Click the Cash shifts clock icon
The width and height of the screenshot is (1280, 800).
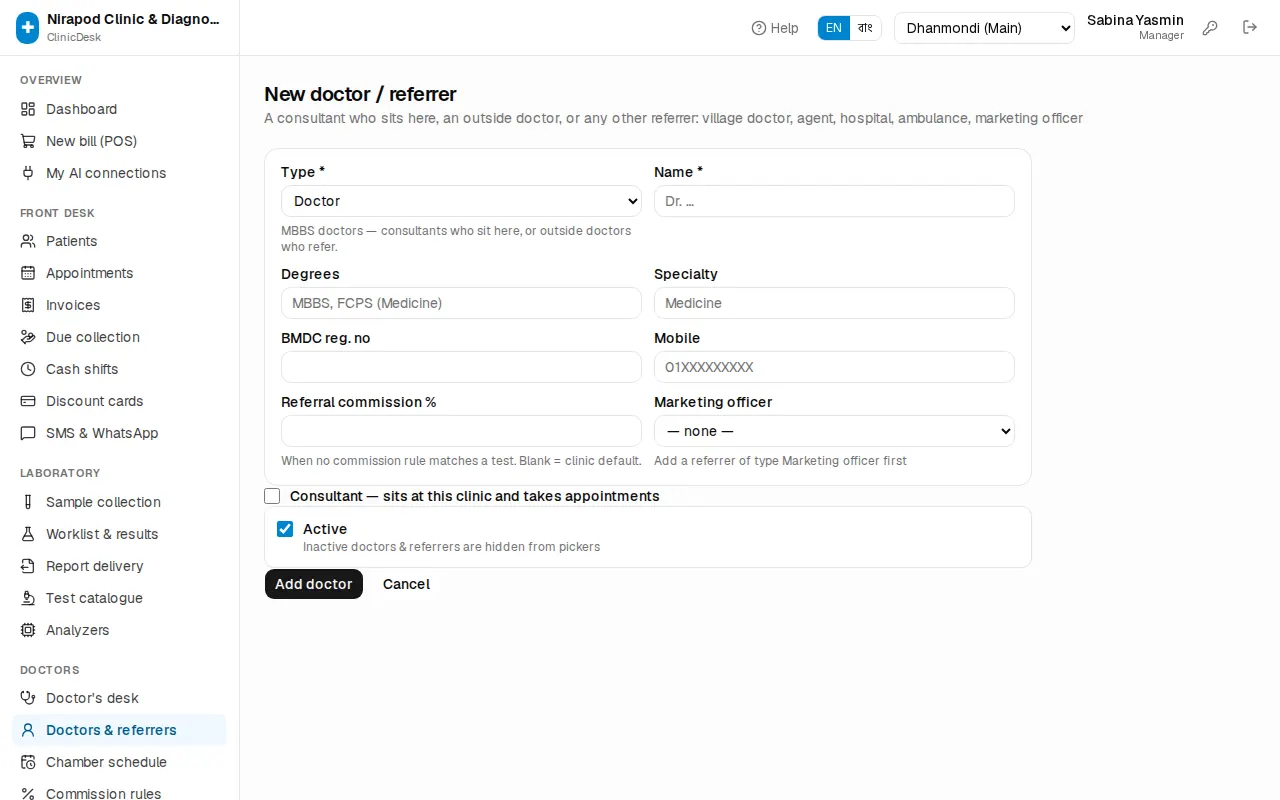(28, 369)
